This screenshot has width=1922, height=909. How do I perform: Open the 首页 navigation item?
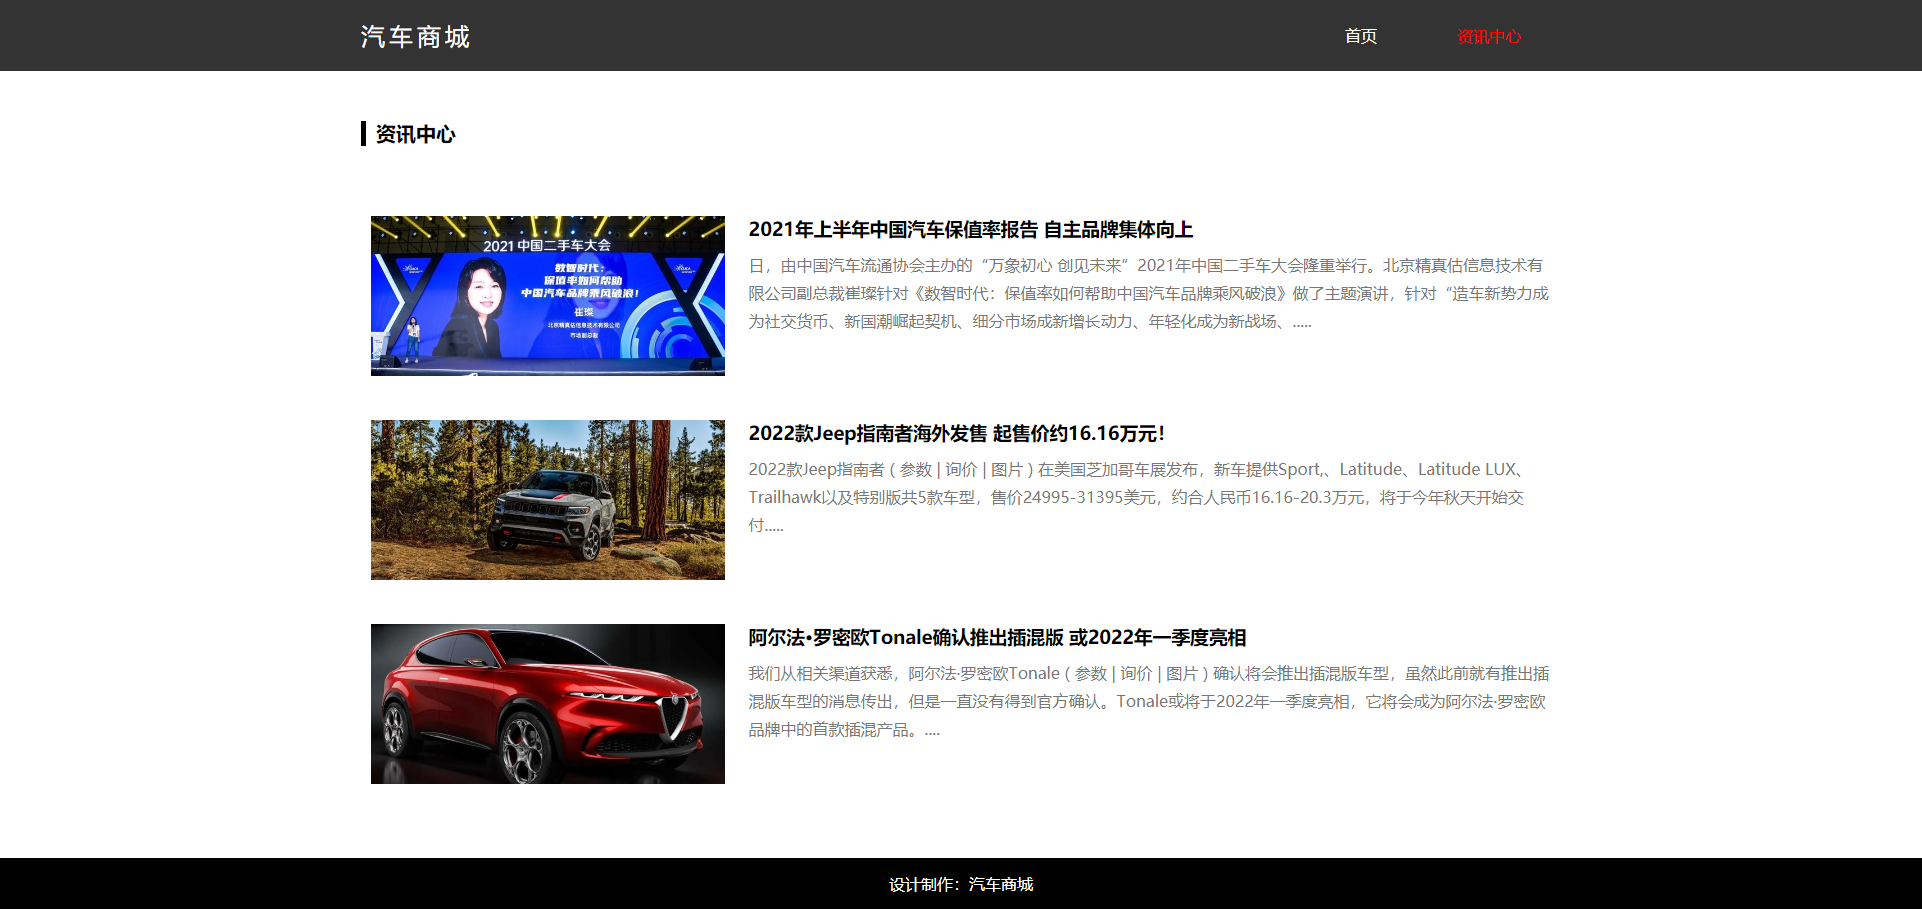(x=1361, y=36)
